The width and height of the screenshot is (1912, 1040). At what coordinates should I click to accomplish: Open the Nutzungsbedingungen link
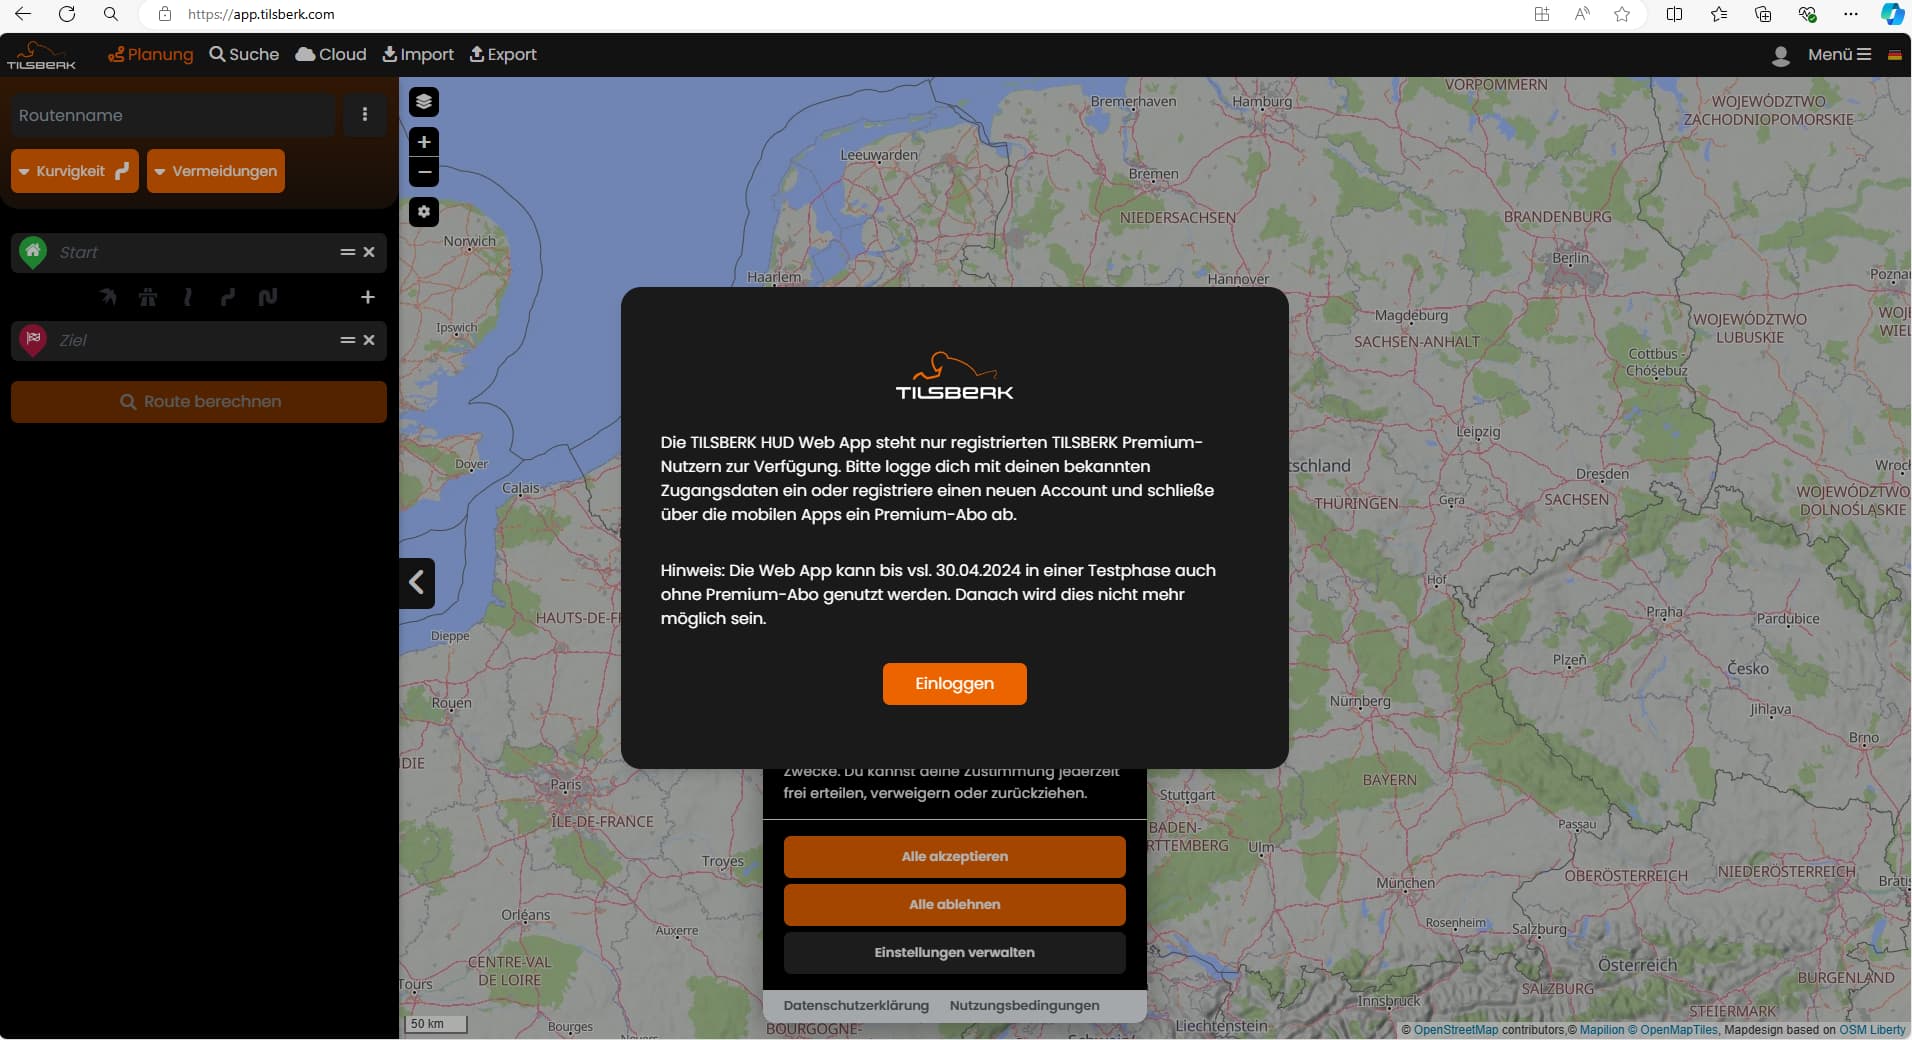pos(1024,1005)
